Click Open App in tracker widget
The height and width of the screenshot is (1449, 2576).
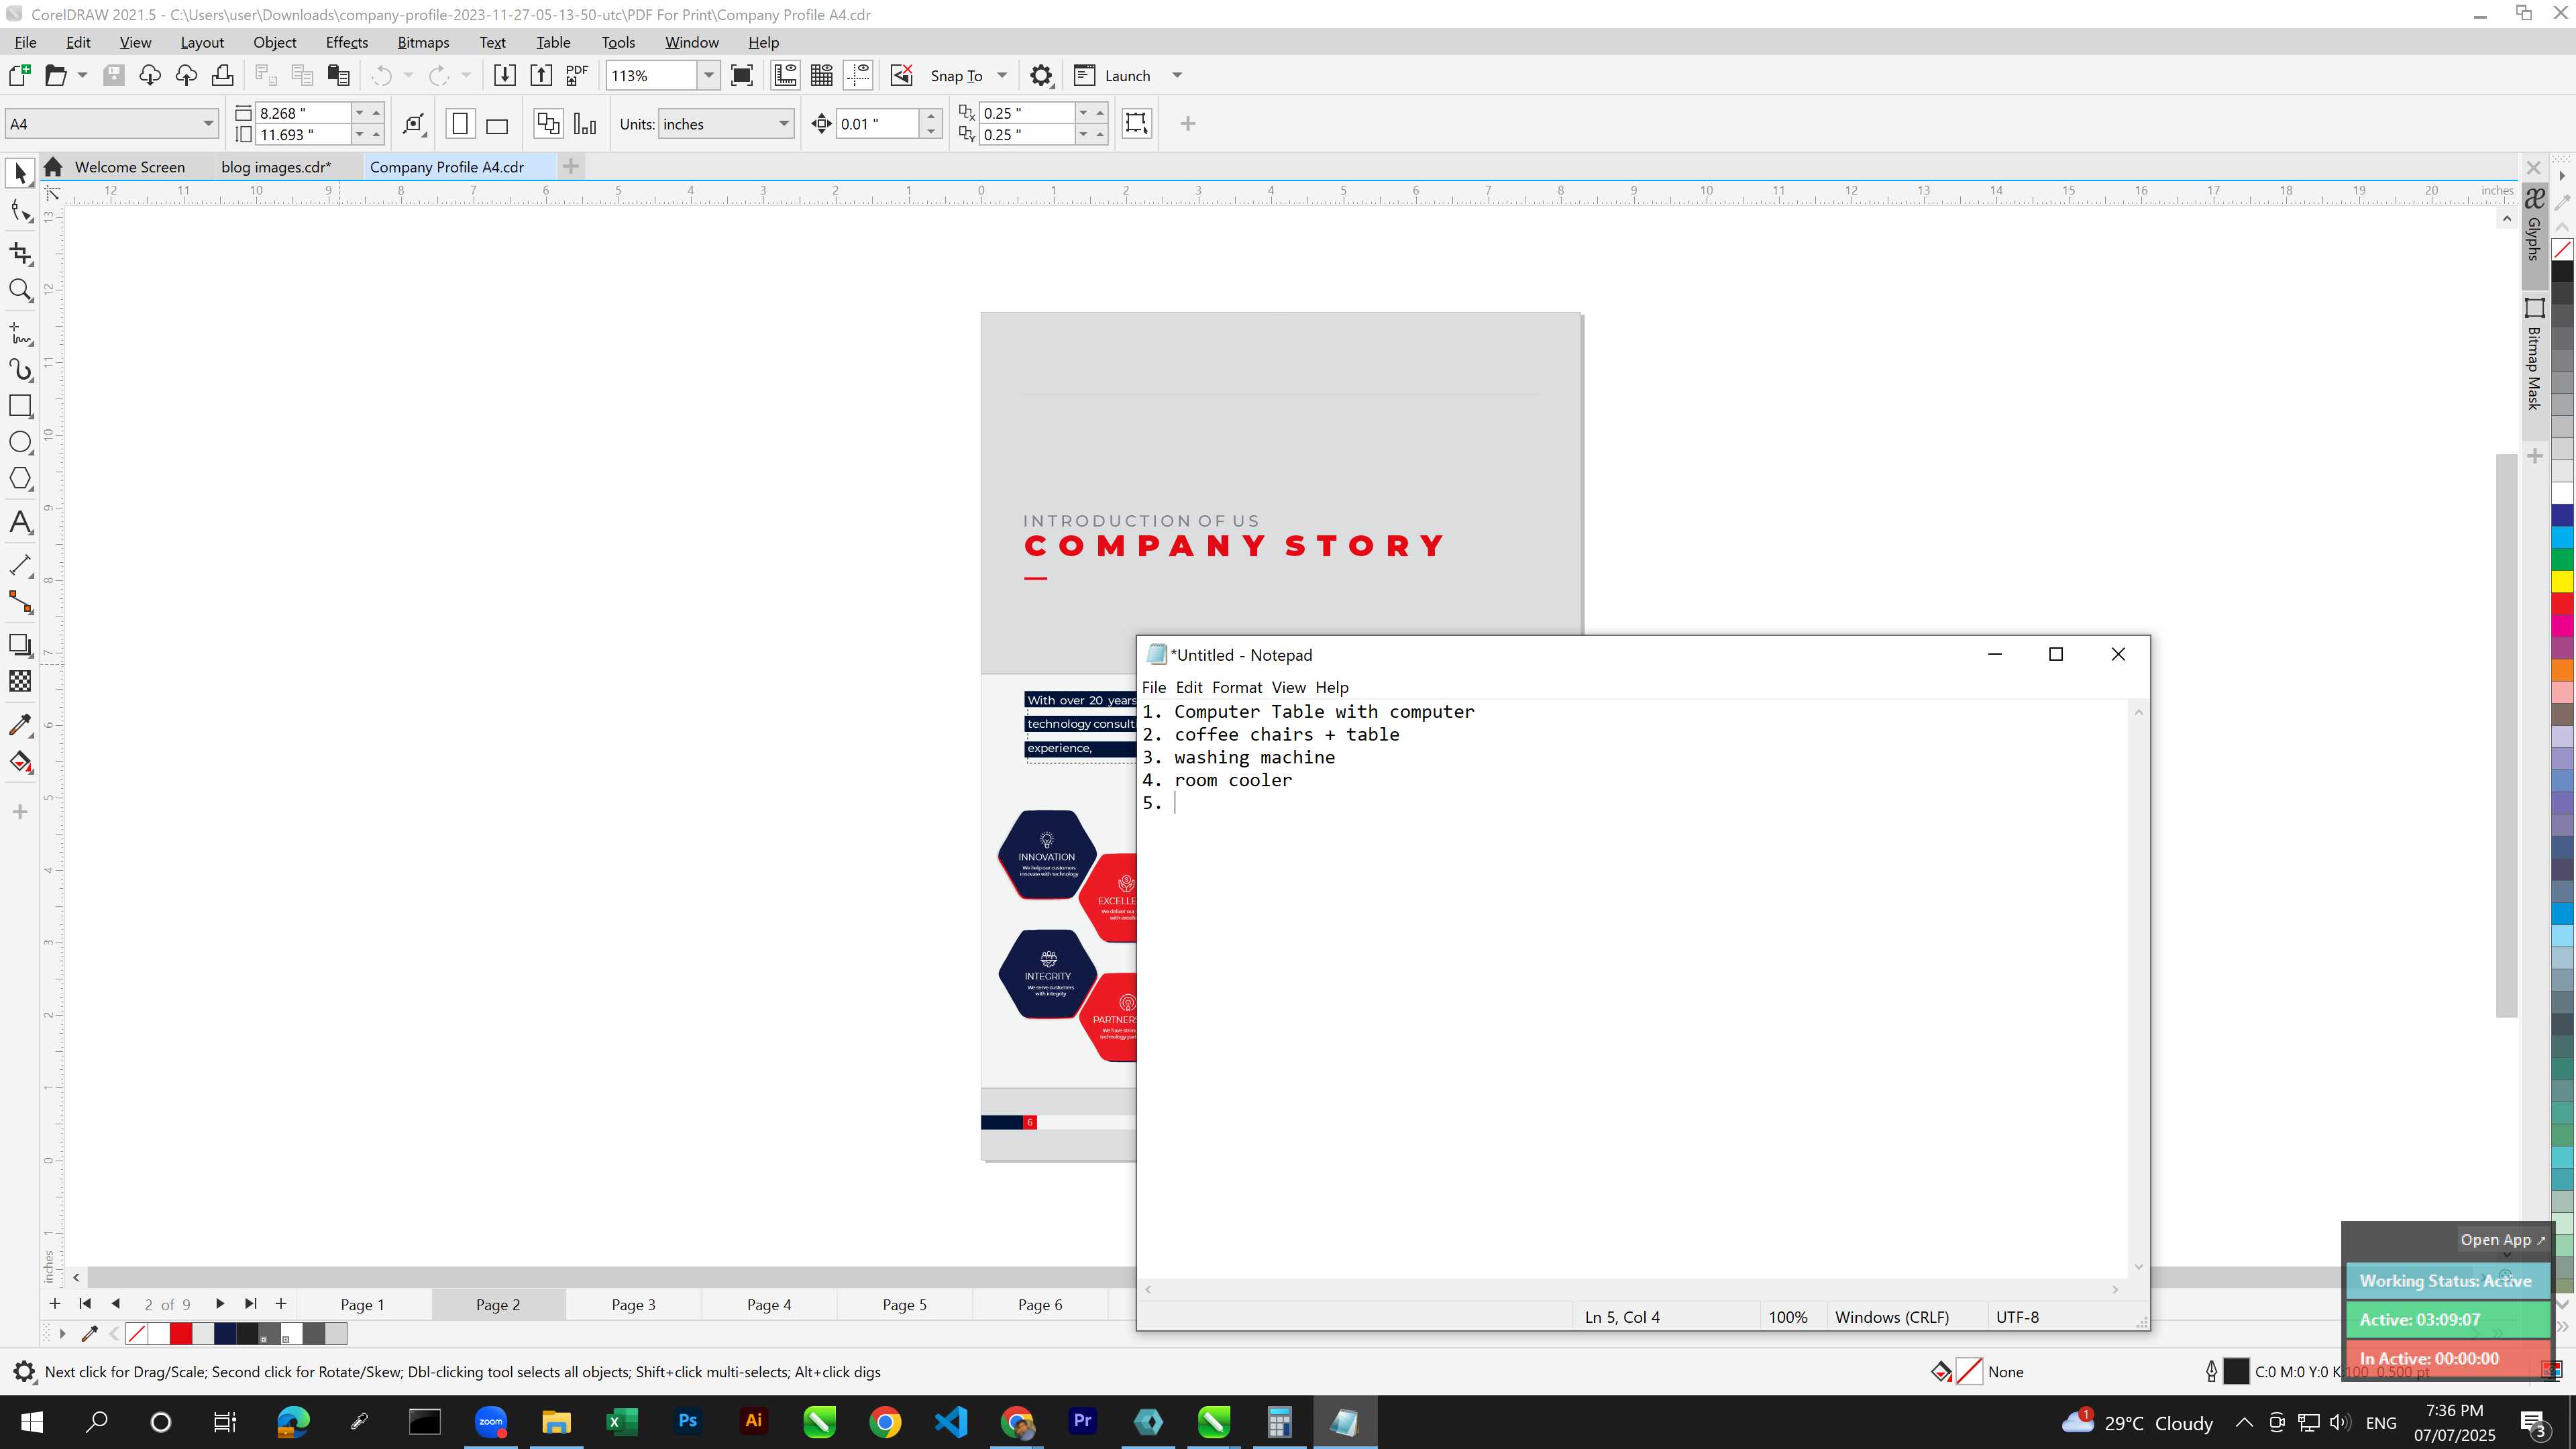(2503, 1240)
